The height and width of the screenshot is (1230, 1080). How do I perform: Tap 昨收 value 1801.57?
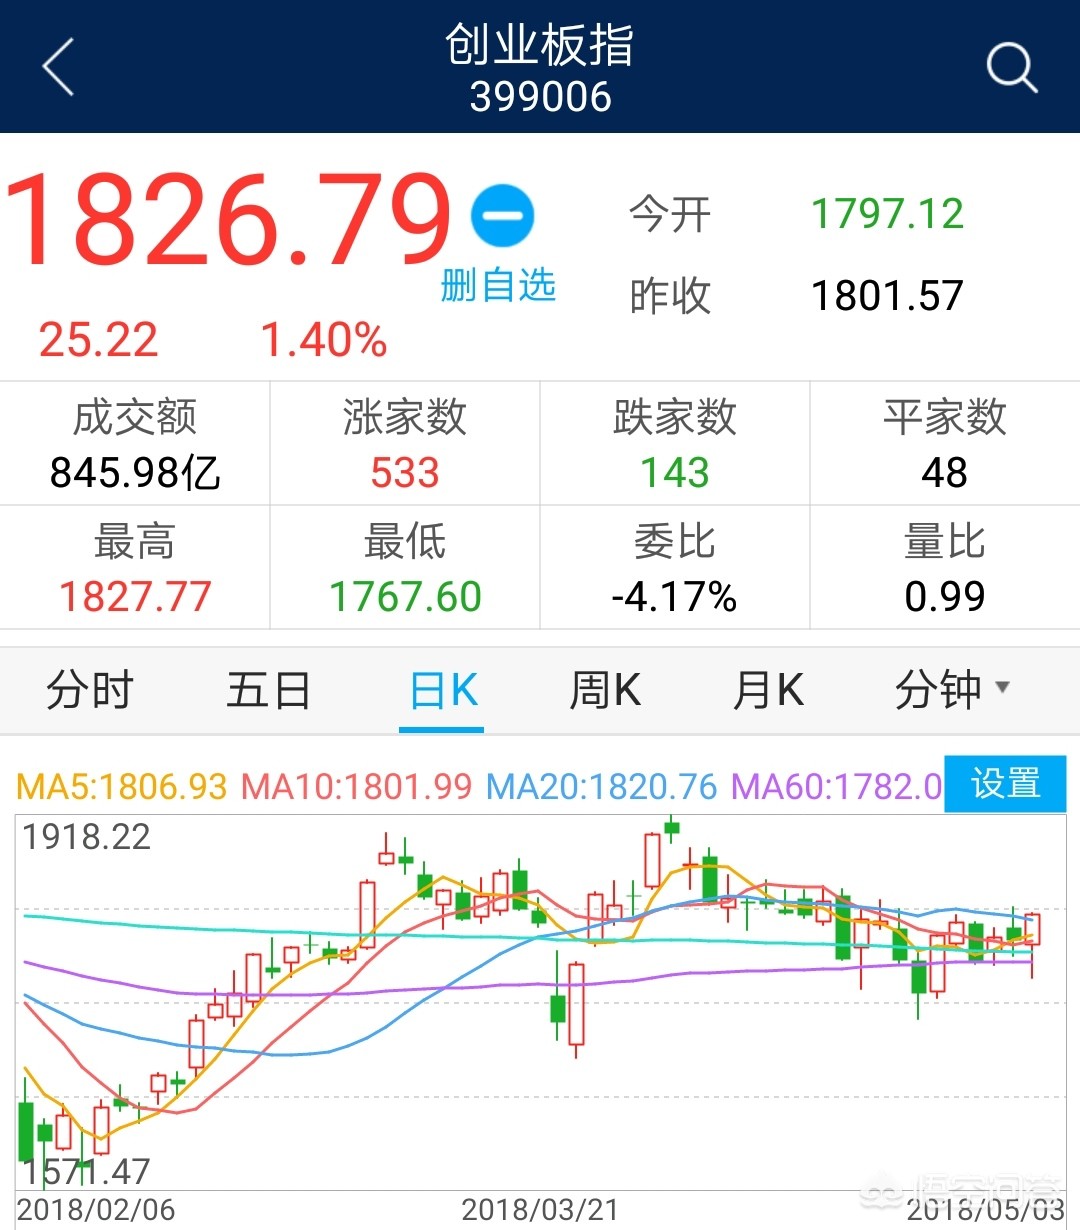pyautogui.click(x=887, y=296)
